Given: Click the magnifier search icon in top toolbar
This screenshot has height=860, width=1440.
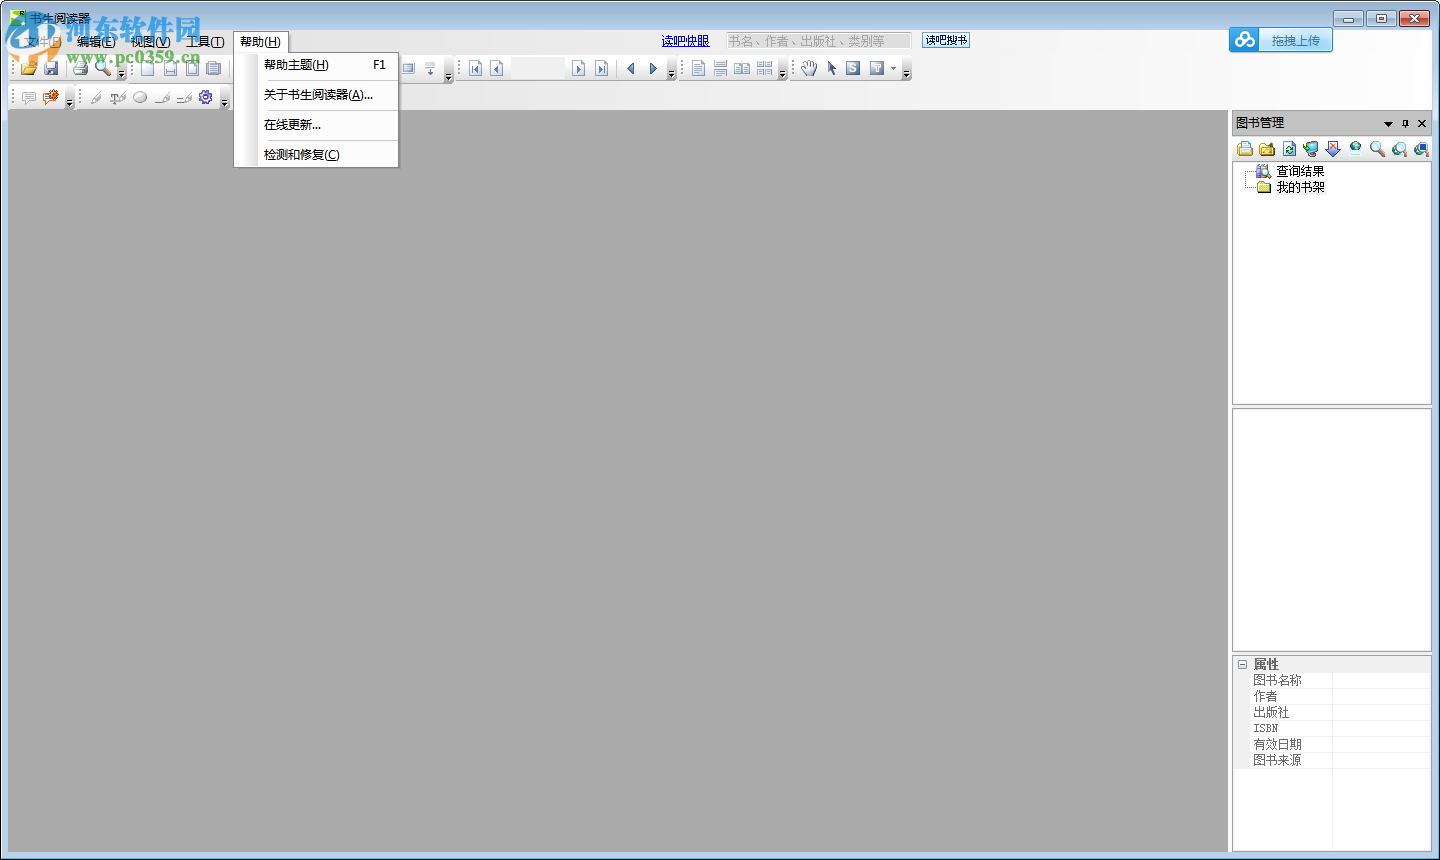Looking at the screenshot, I should point(102,68).
